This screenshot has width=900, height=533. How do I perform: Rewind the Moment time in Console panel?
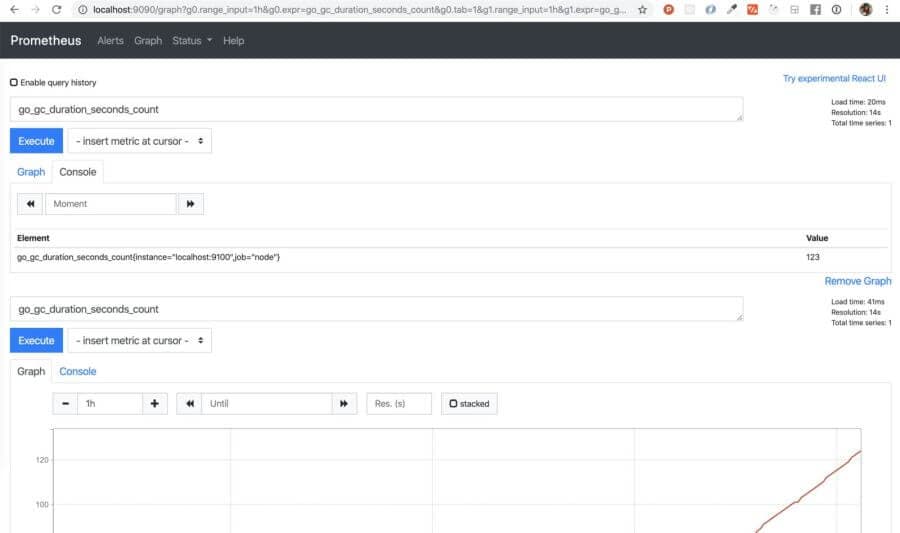point(30,204)
